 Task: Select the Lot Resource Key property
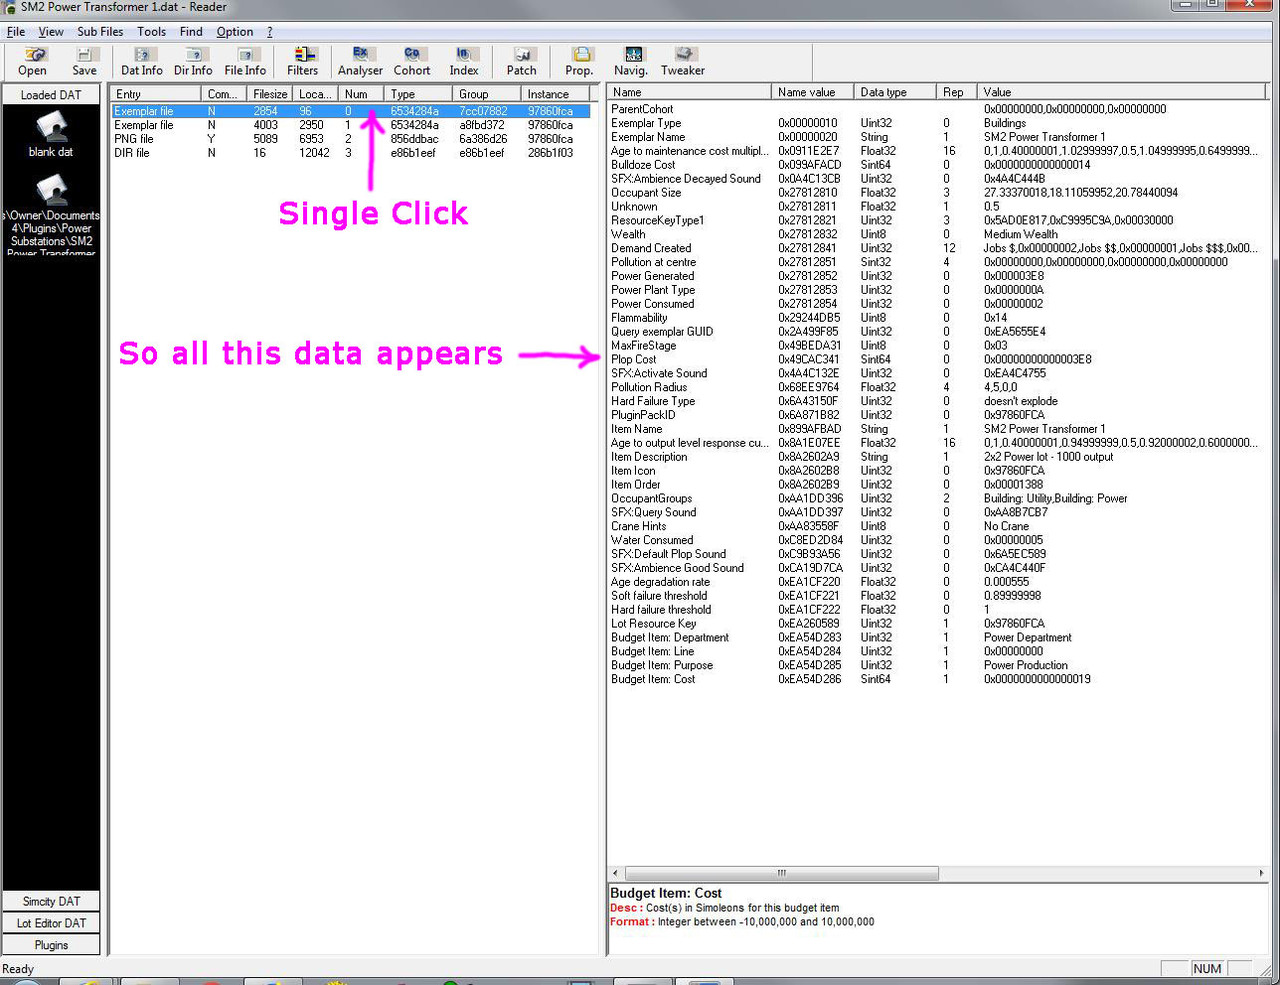click(x=938, y=623)
